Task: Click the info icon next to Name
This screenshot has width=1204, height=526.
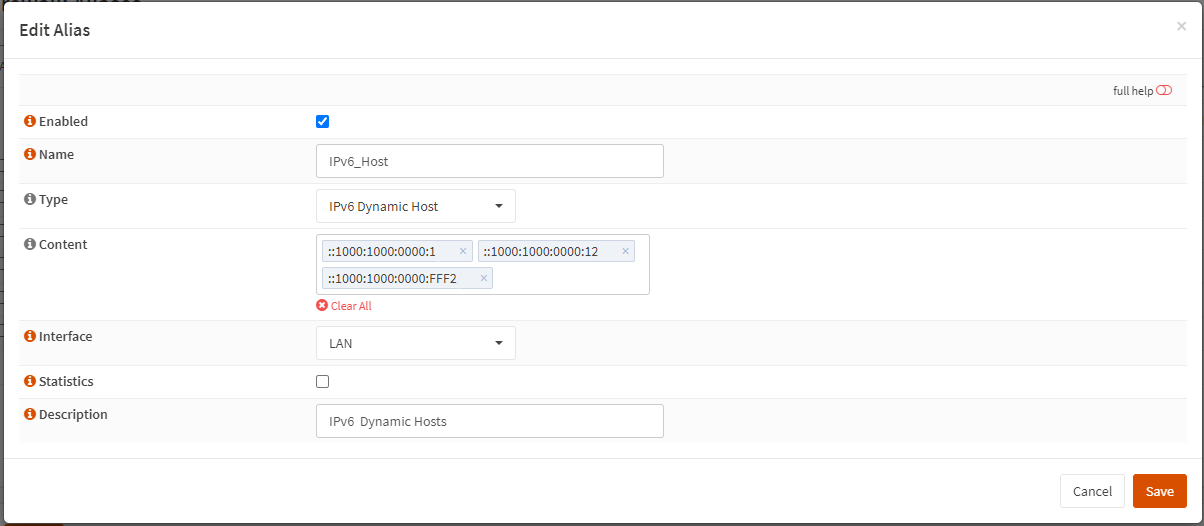Action: pos(30,155)
